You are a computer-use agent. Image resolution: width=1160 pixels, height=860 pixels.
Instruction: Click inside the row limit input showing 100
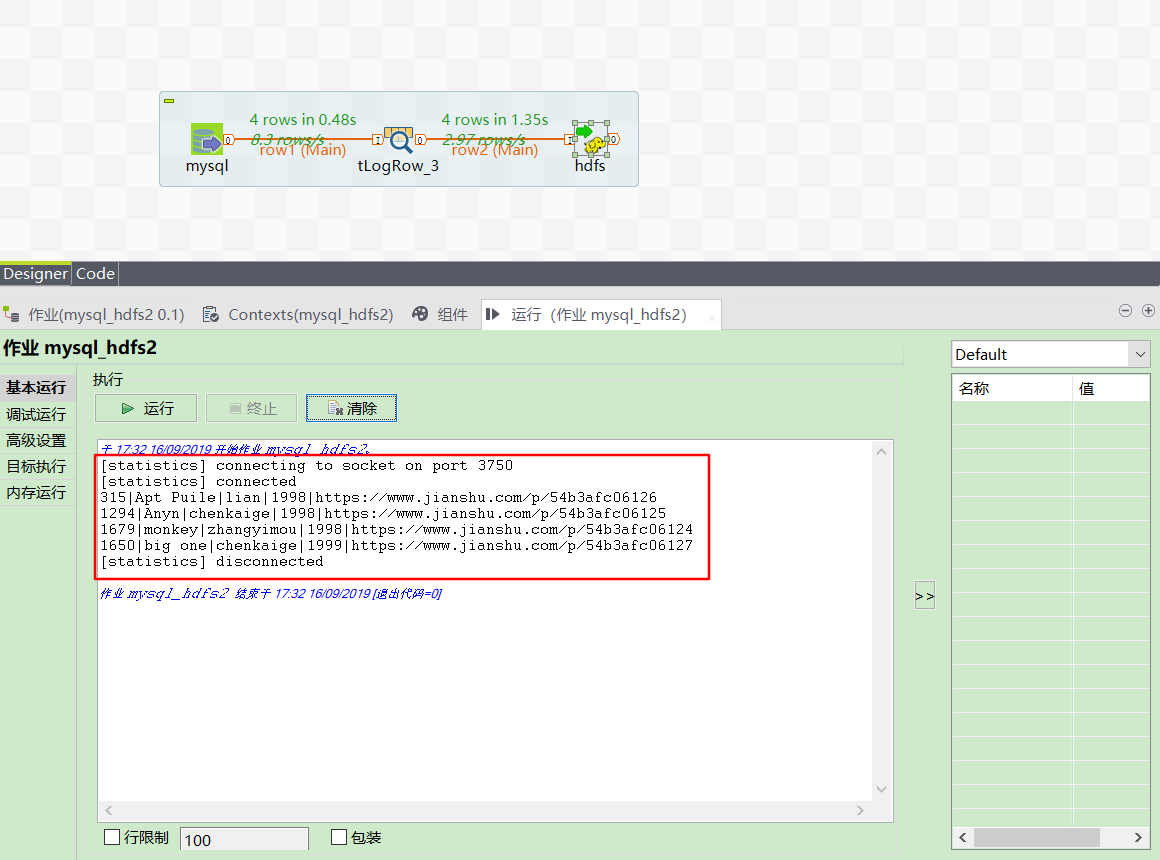tap(243, 838)
